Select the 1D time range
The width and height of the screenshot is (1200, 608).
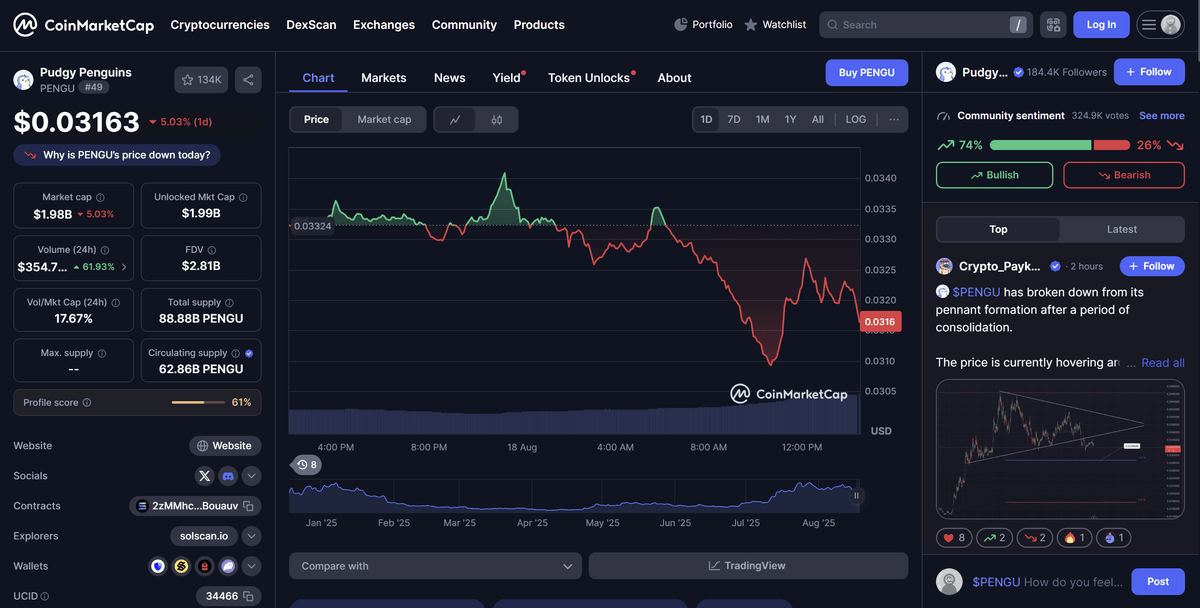(706, 119)
